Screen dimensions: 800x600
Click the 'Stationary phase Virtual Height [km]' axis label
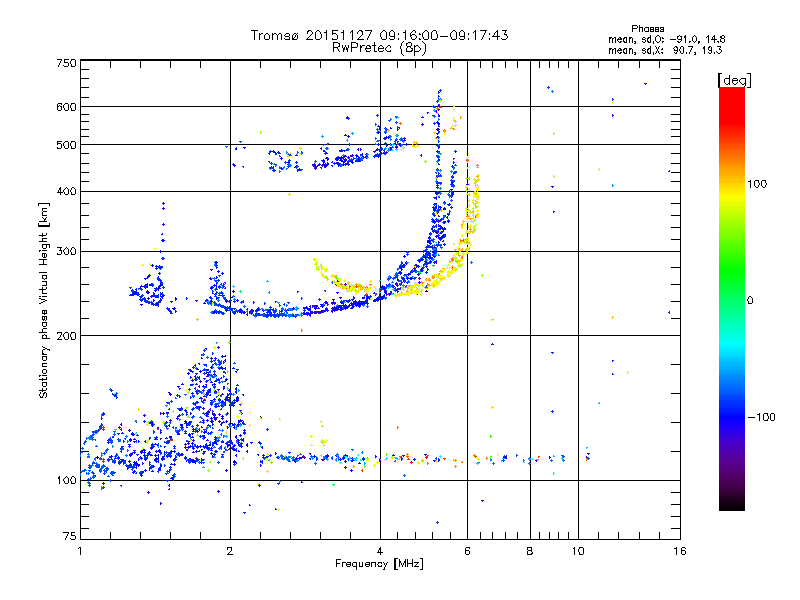pyautogui.click(x=43, y=300)
